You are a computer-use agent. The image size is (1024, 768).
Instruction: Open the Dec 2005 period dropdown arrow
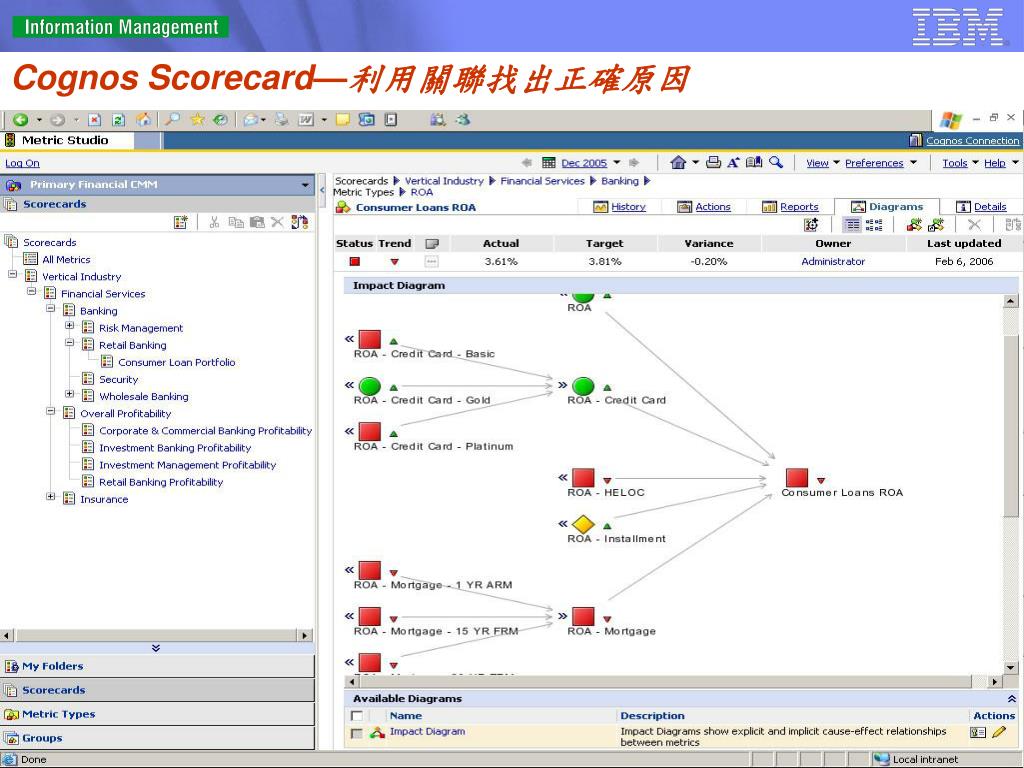[x=616, y=163]
